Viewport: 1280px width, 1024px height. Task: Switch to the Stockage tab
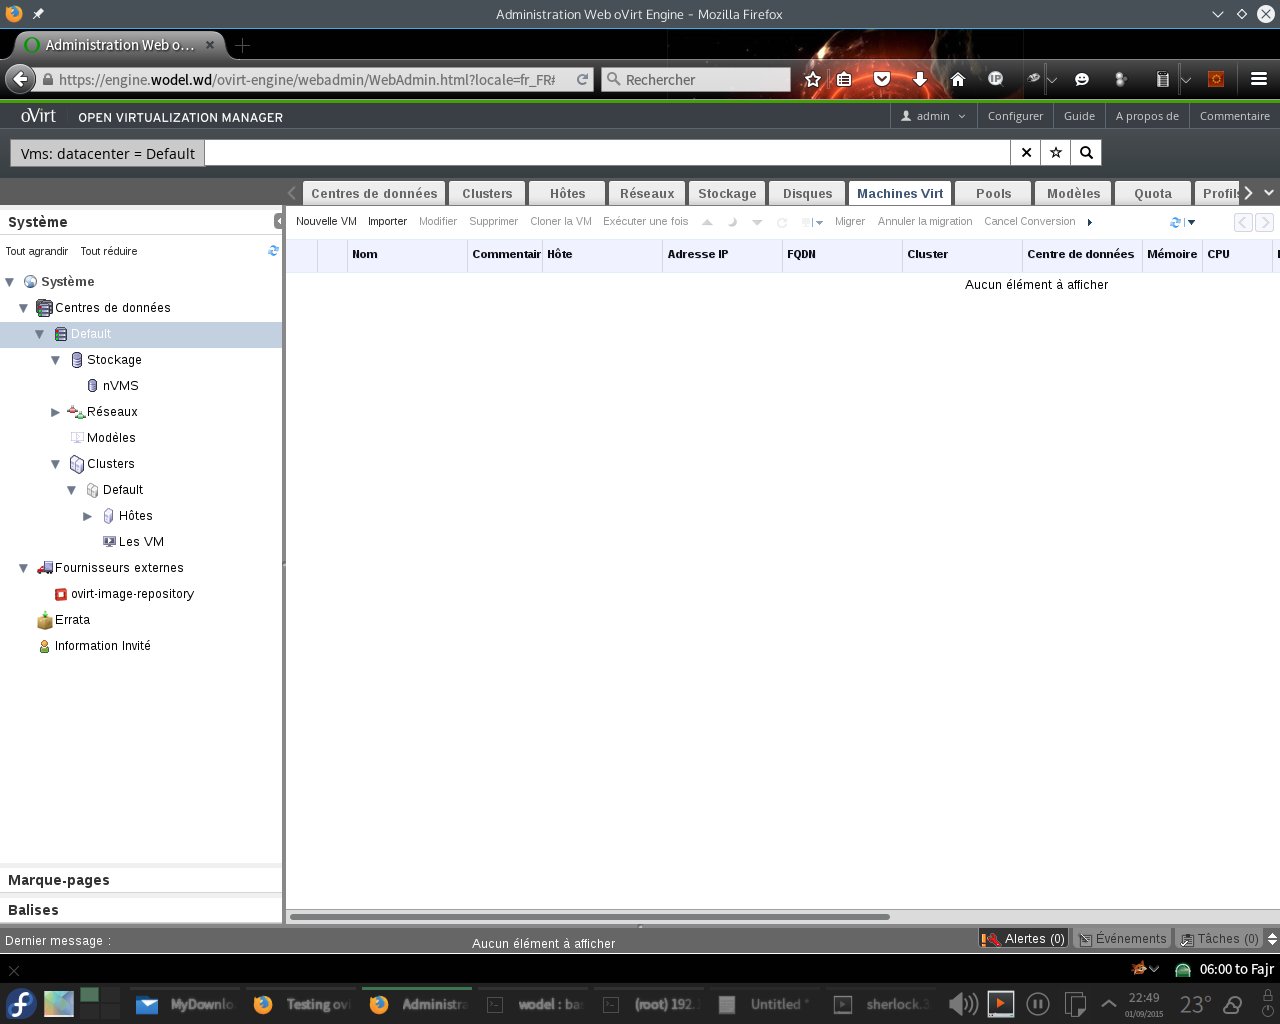tap(727, 193)
